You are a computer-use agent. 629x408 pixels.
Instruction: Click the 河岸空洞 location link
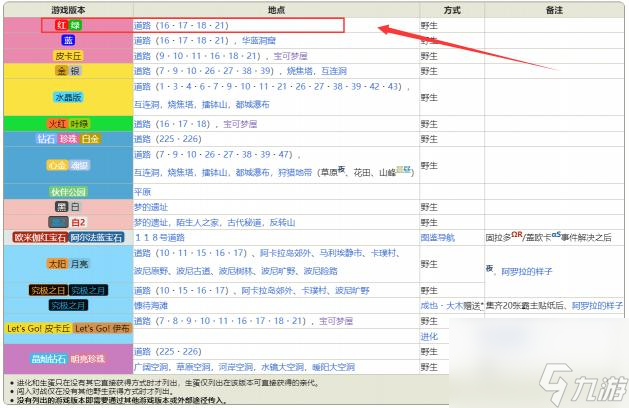click(251, 367)
